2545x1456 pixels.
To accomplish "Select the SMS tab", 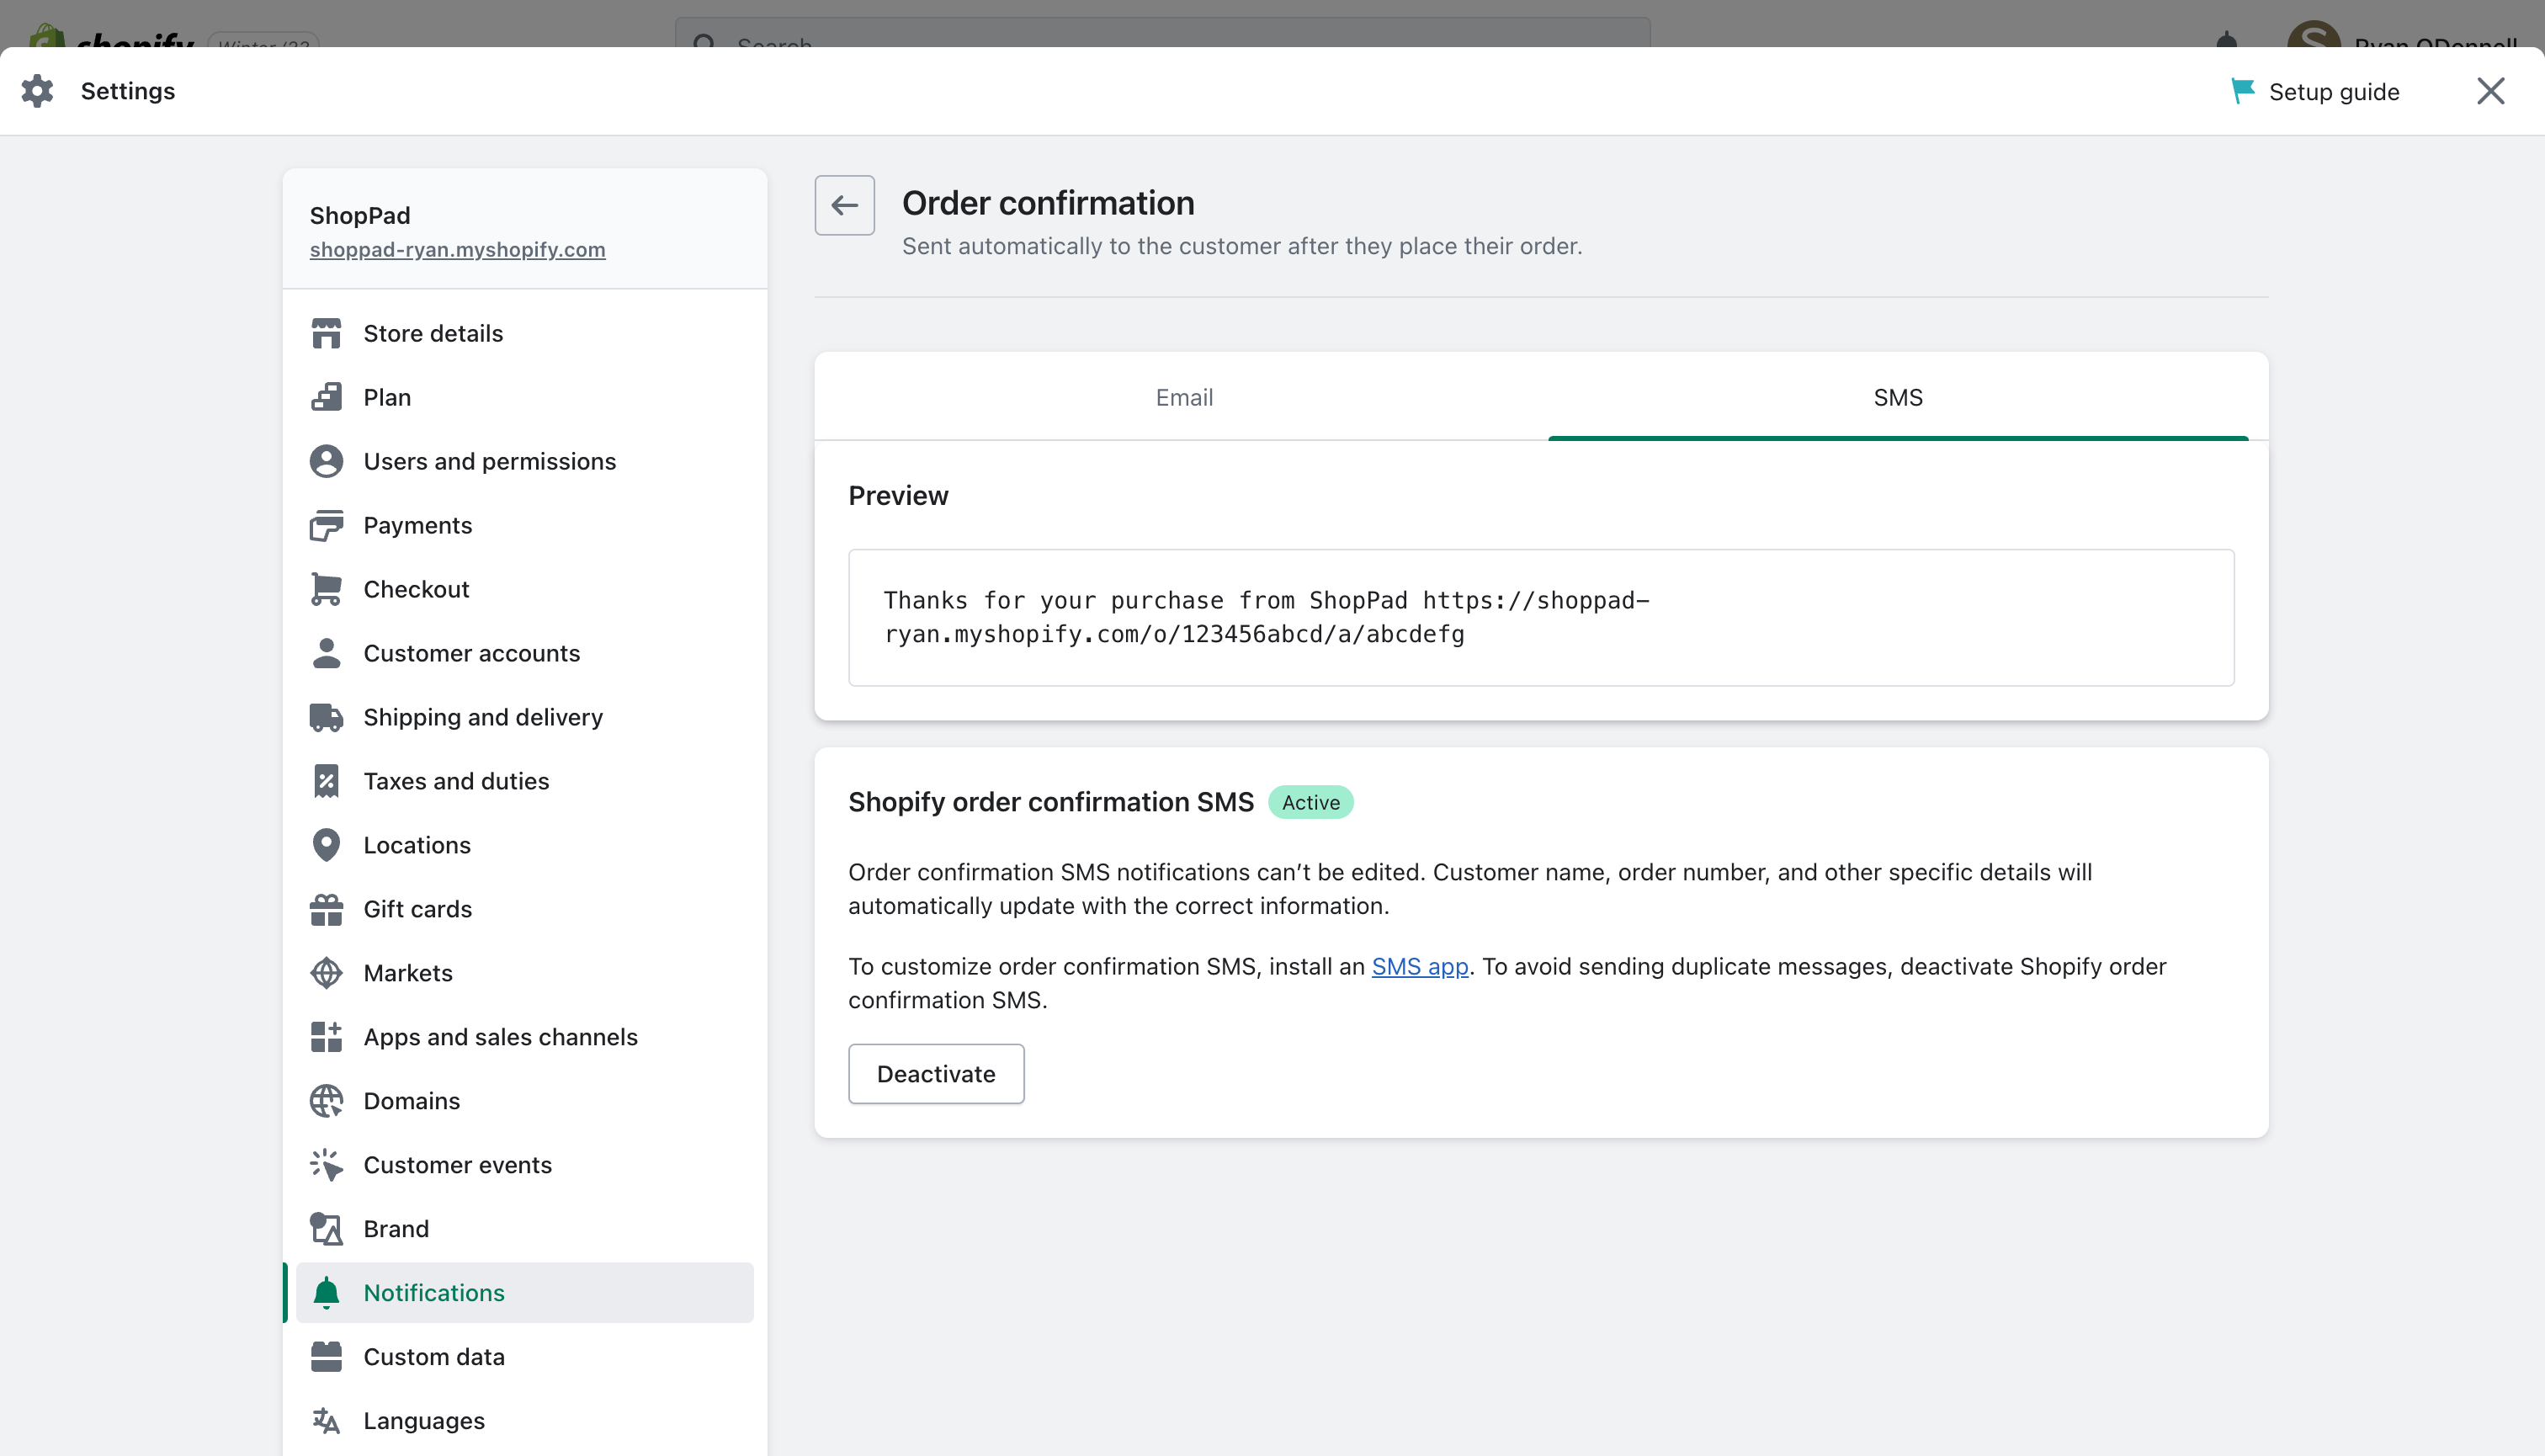I will (1899, 396).
